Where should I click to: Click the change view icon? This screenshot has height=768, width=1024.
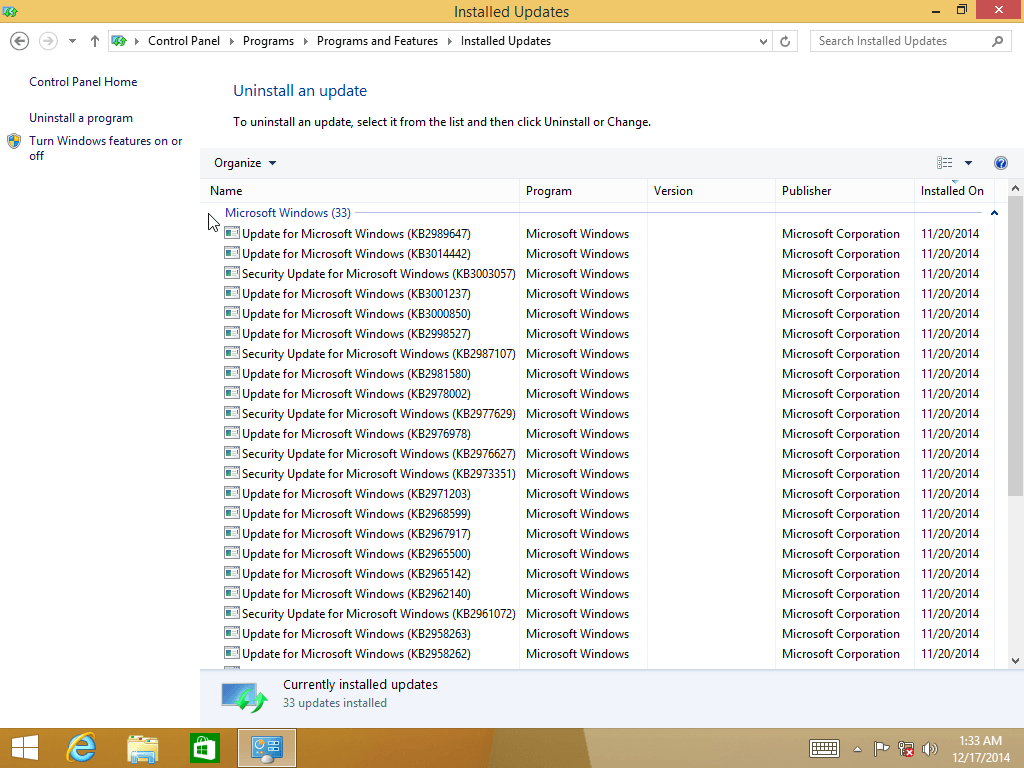click(944, 163)
